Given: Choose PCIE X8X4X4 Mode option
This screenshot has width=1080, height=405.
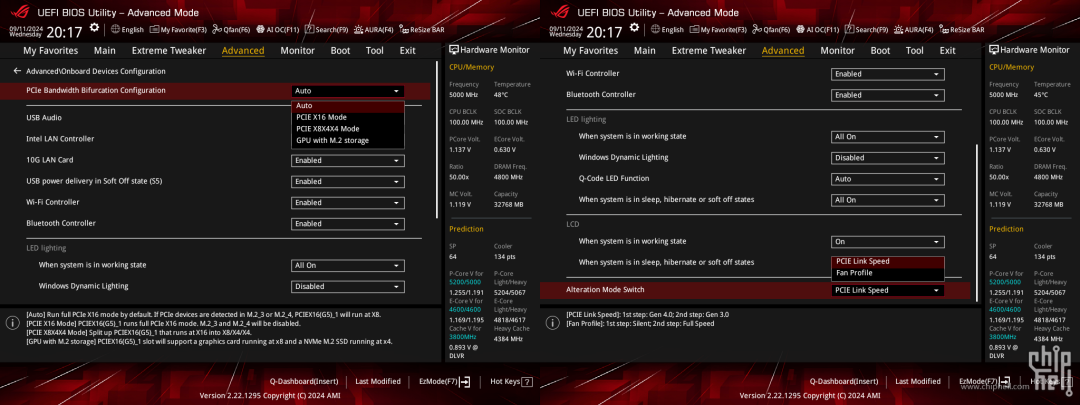Looking at the screenshot, I should (348, 129).
